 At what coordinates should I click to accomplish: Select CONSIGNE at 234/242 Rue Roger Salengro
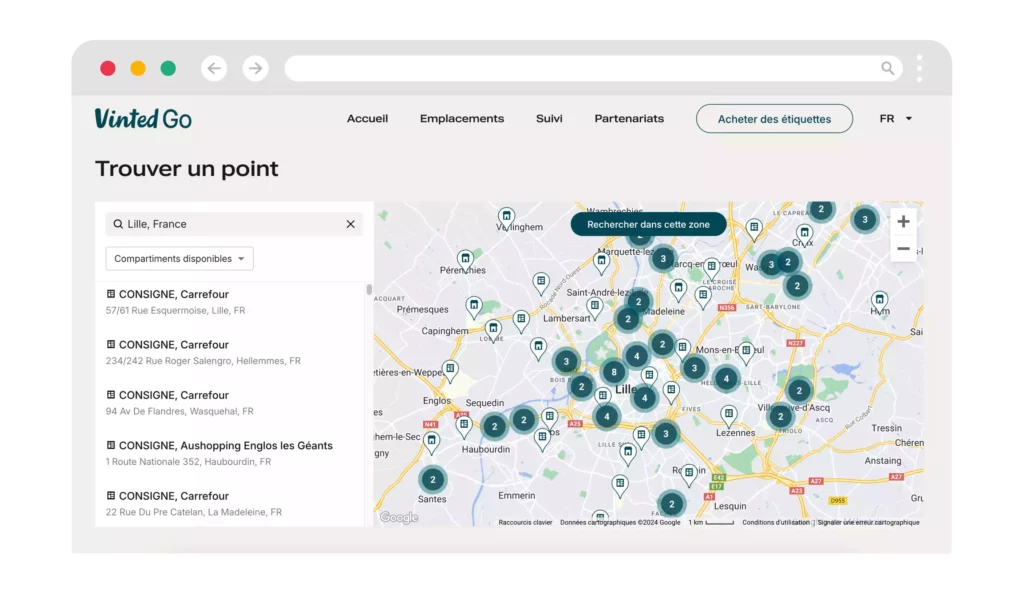click(x=230, y=352)
